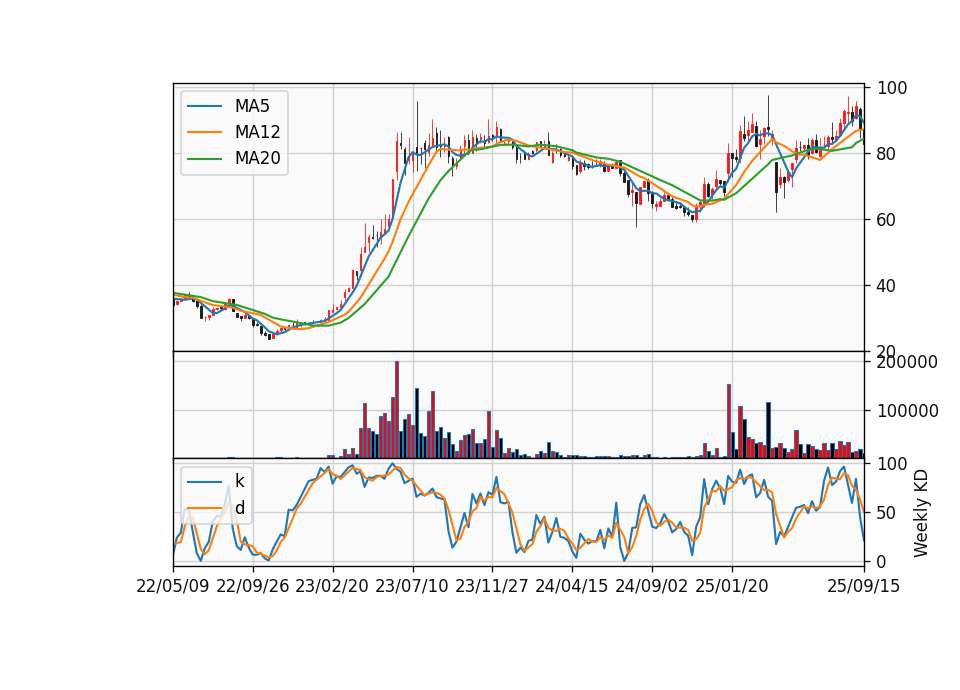Click the blue MA5 legend line sample
The height and width of the screenshot is (690, 960).
(x=204, y=106)
